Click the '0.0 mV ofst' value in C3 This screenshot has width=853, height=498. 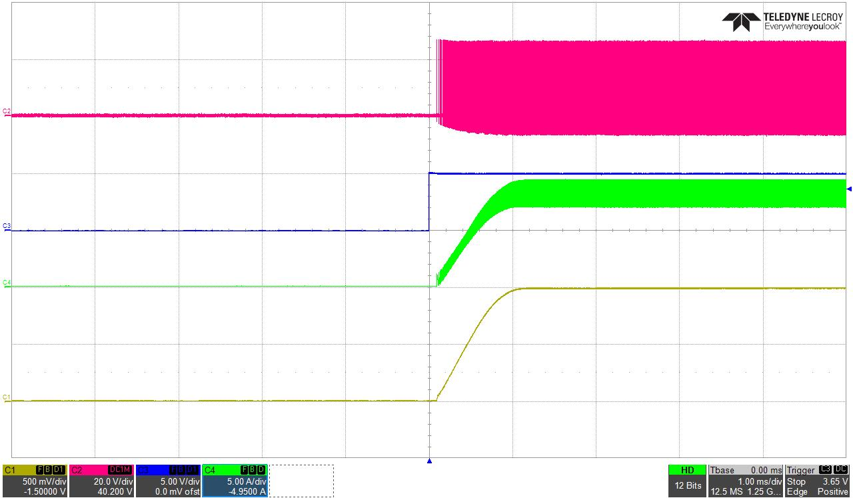177,491
